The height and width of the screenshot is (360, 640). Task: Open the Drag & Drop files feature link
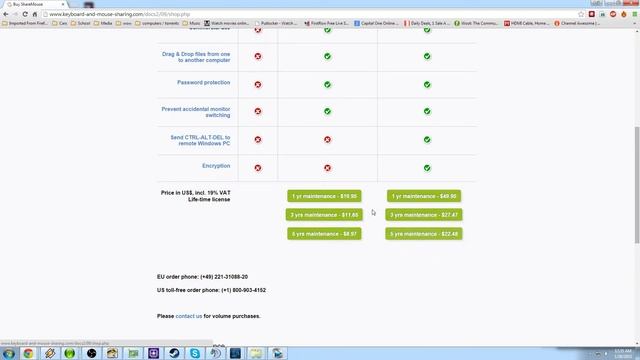[x=196, y=57]
